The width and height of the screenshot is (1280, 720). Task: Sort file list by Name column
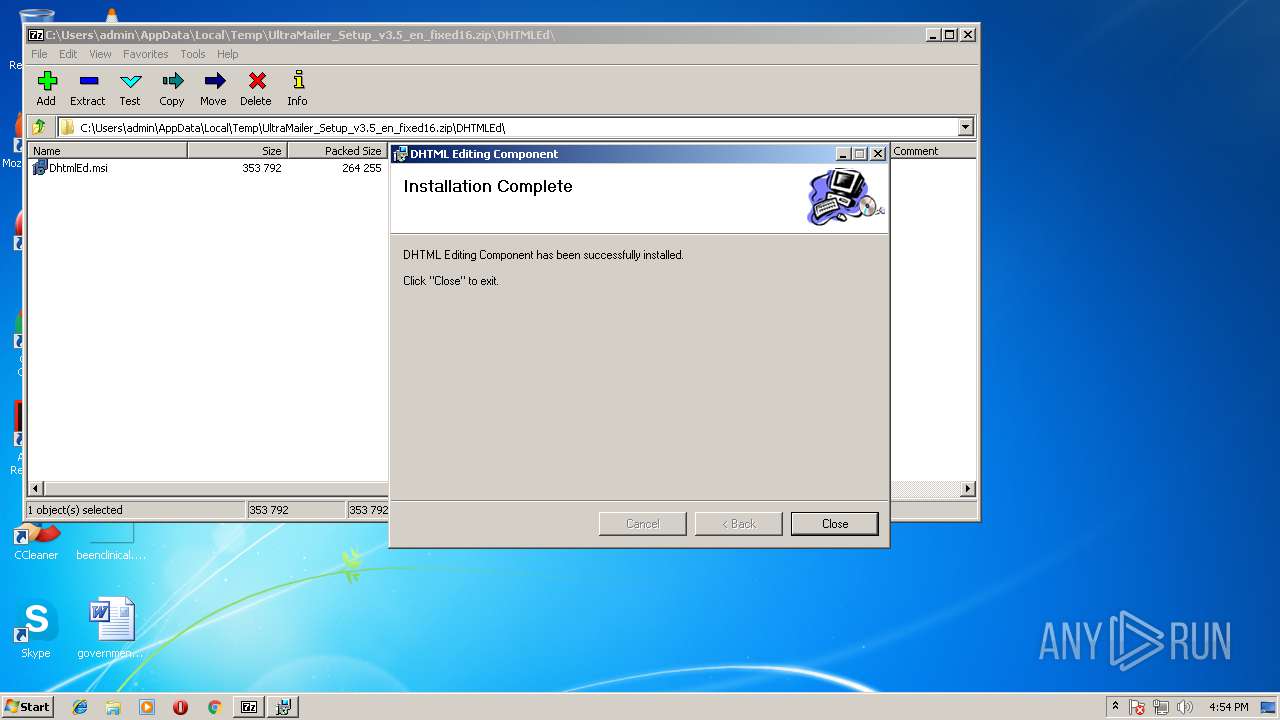[108, 151]
